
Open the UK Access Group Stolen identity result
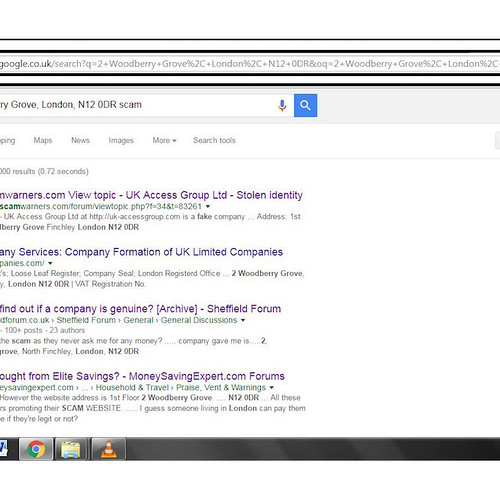click(151, 195)
